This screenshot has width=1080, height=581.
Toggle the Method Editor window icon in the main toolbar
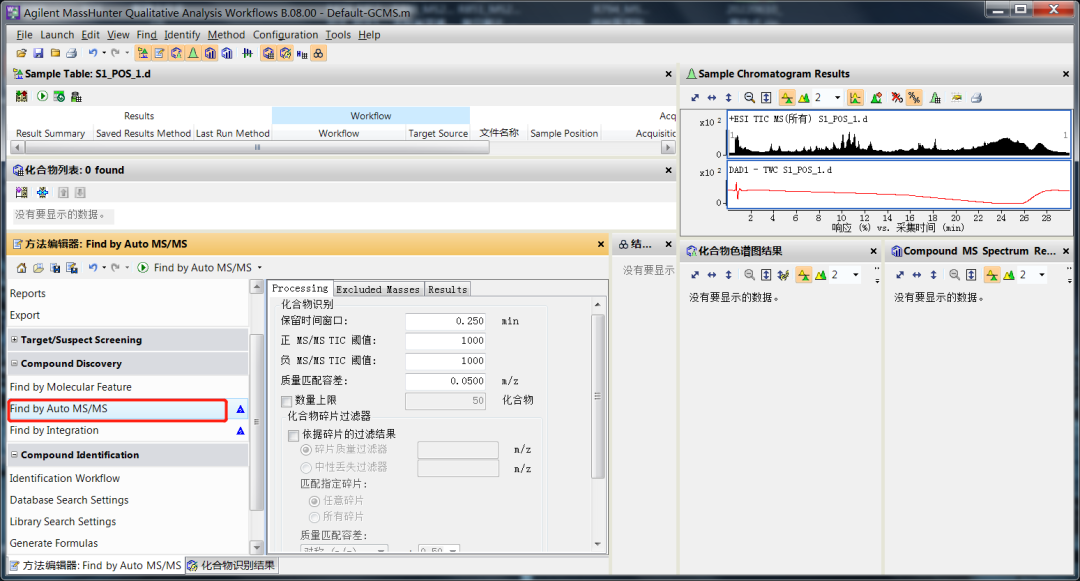(x=160, y=53)
